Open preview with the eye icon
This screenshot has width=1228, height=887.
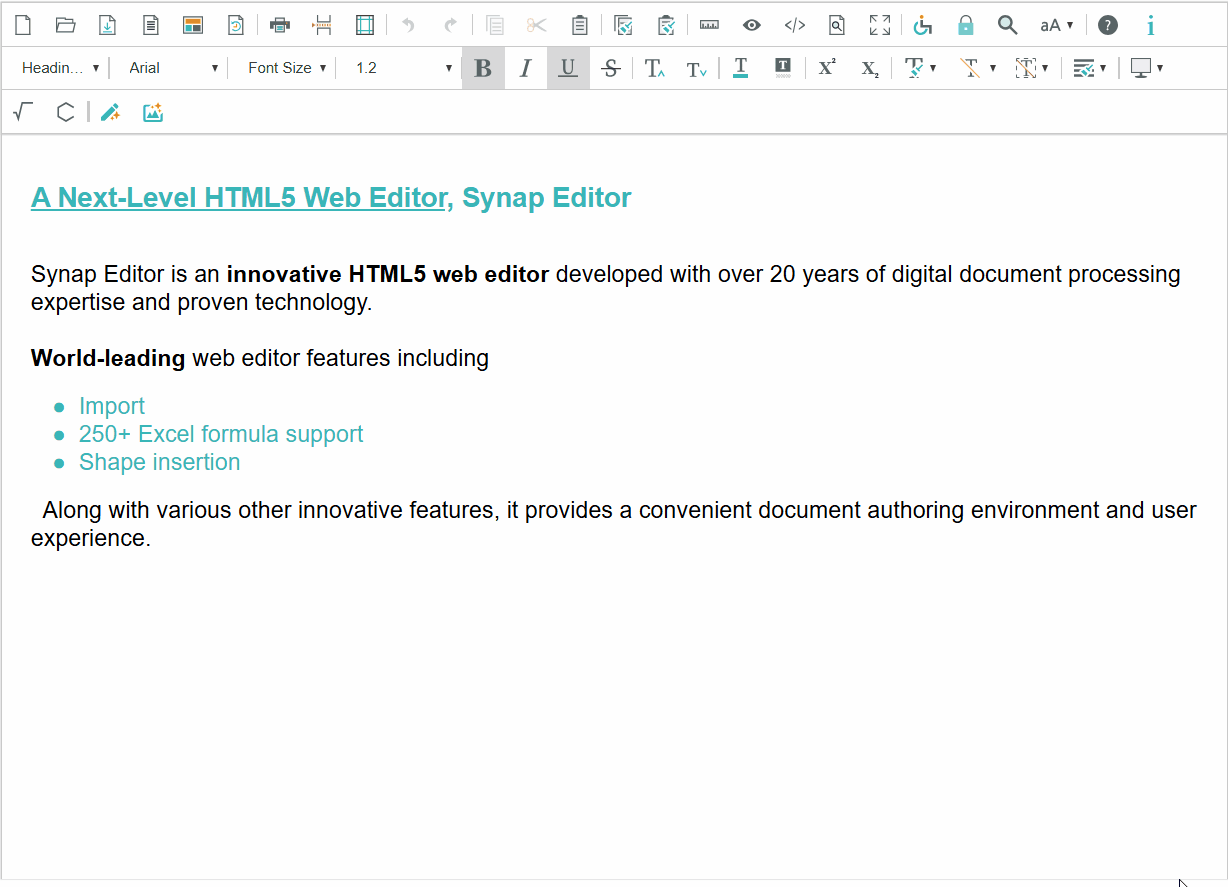752,25
